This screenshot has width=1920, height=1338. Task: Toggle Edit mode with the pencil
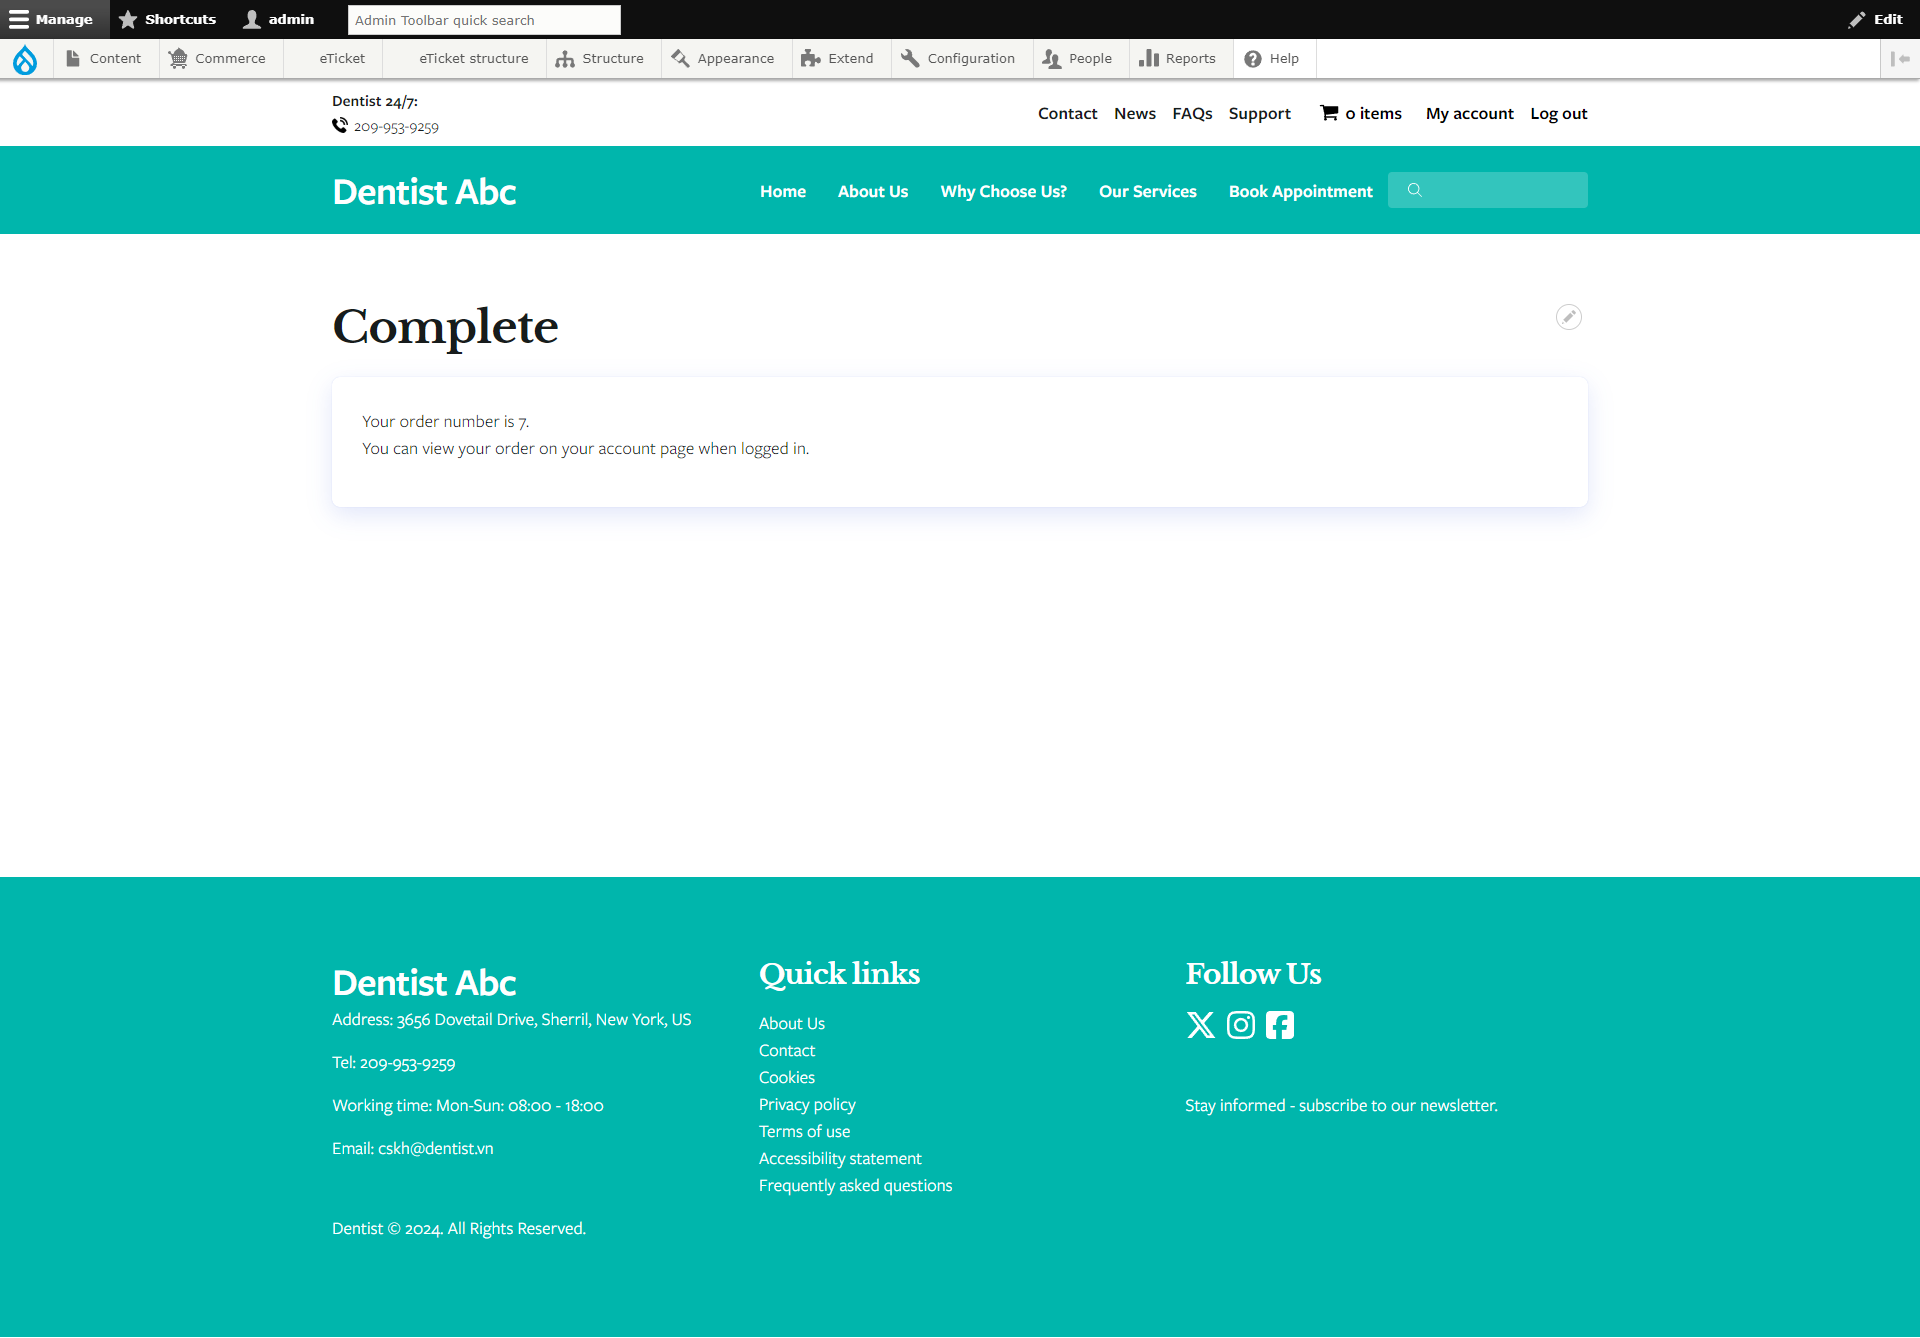pos(1876,19)
